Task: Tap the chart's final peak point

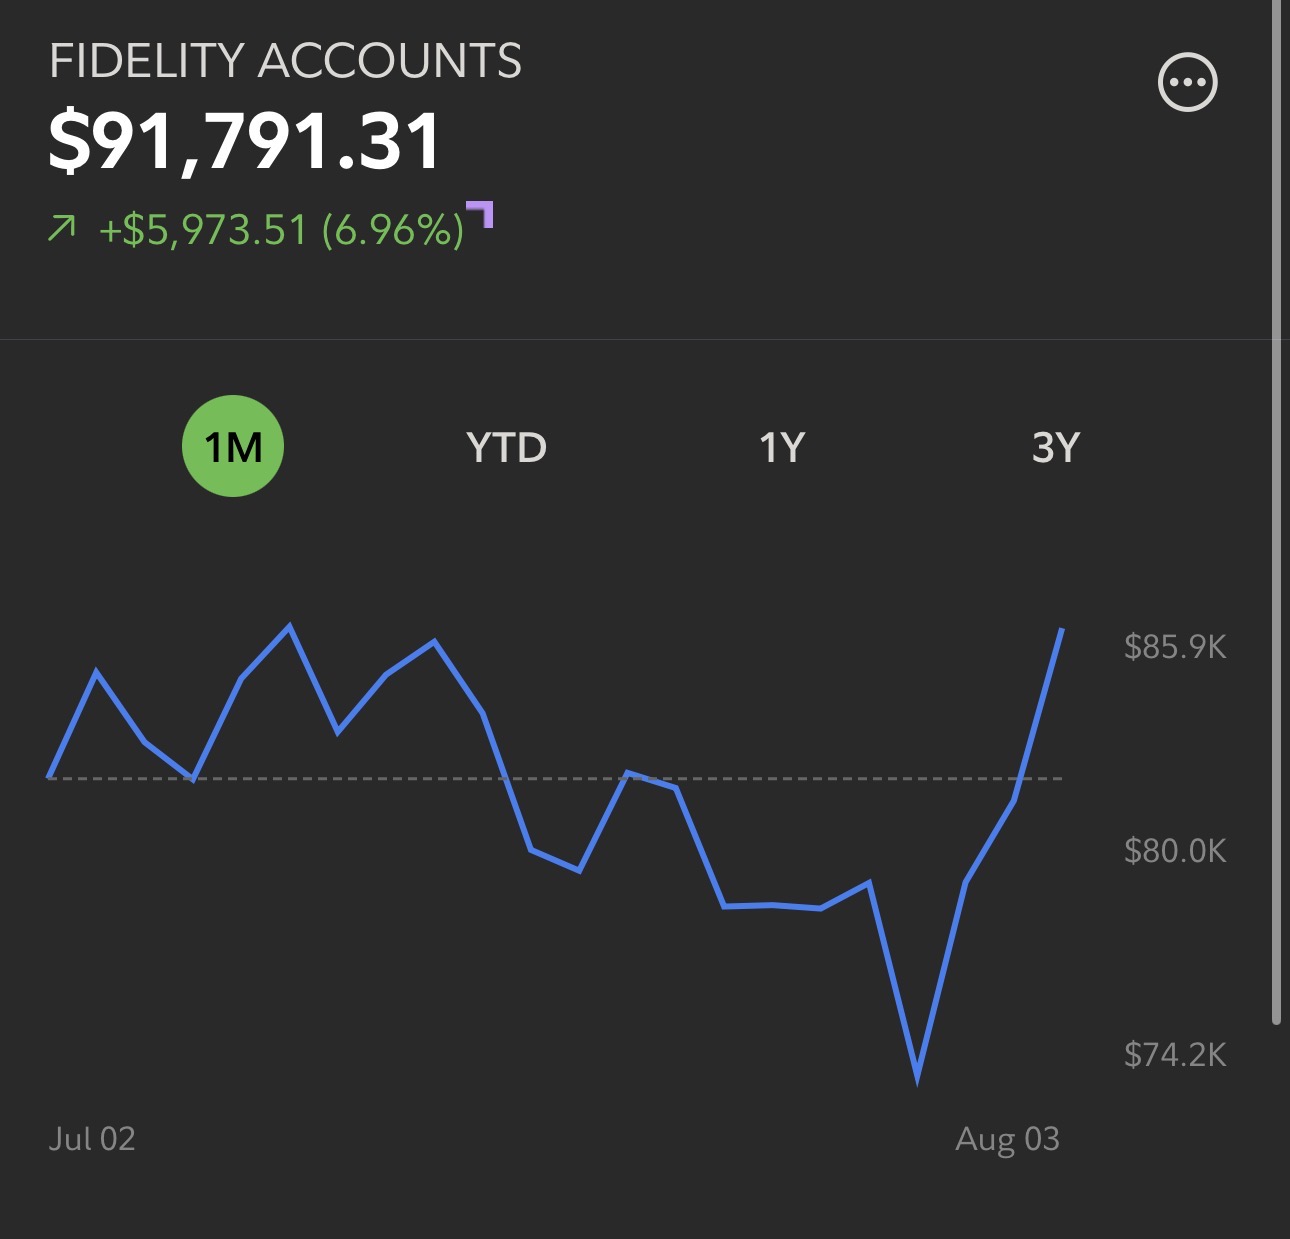Action: point(1061,629)
